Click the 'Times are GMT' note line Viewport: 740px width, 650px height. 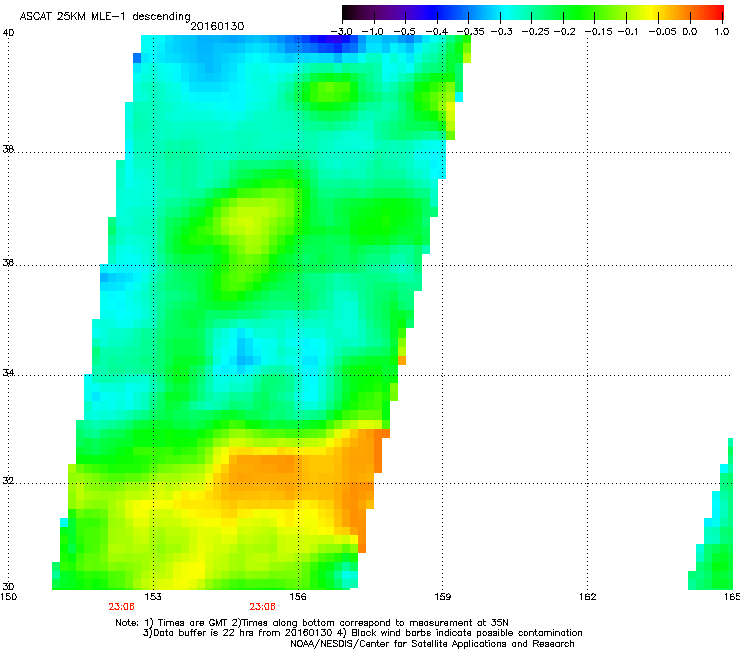[312, 623]
